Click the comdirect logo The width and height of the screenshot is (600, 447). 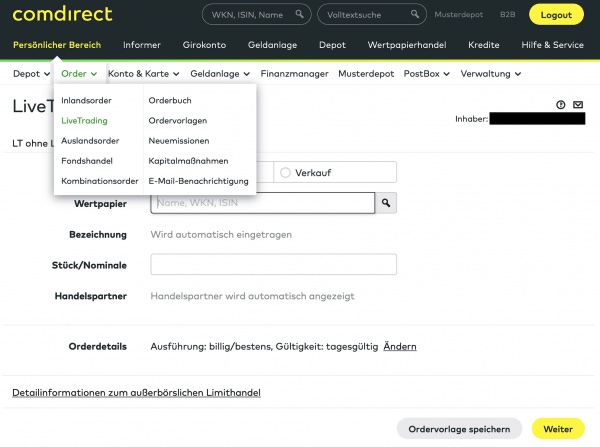tap(62, 14)
